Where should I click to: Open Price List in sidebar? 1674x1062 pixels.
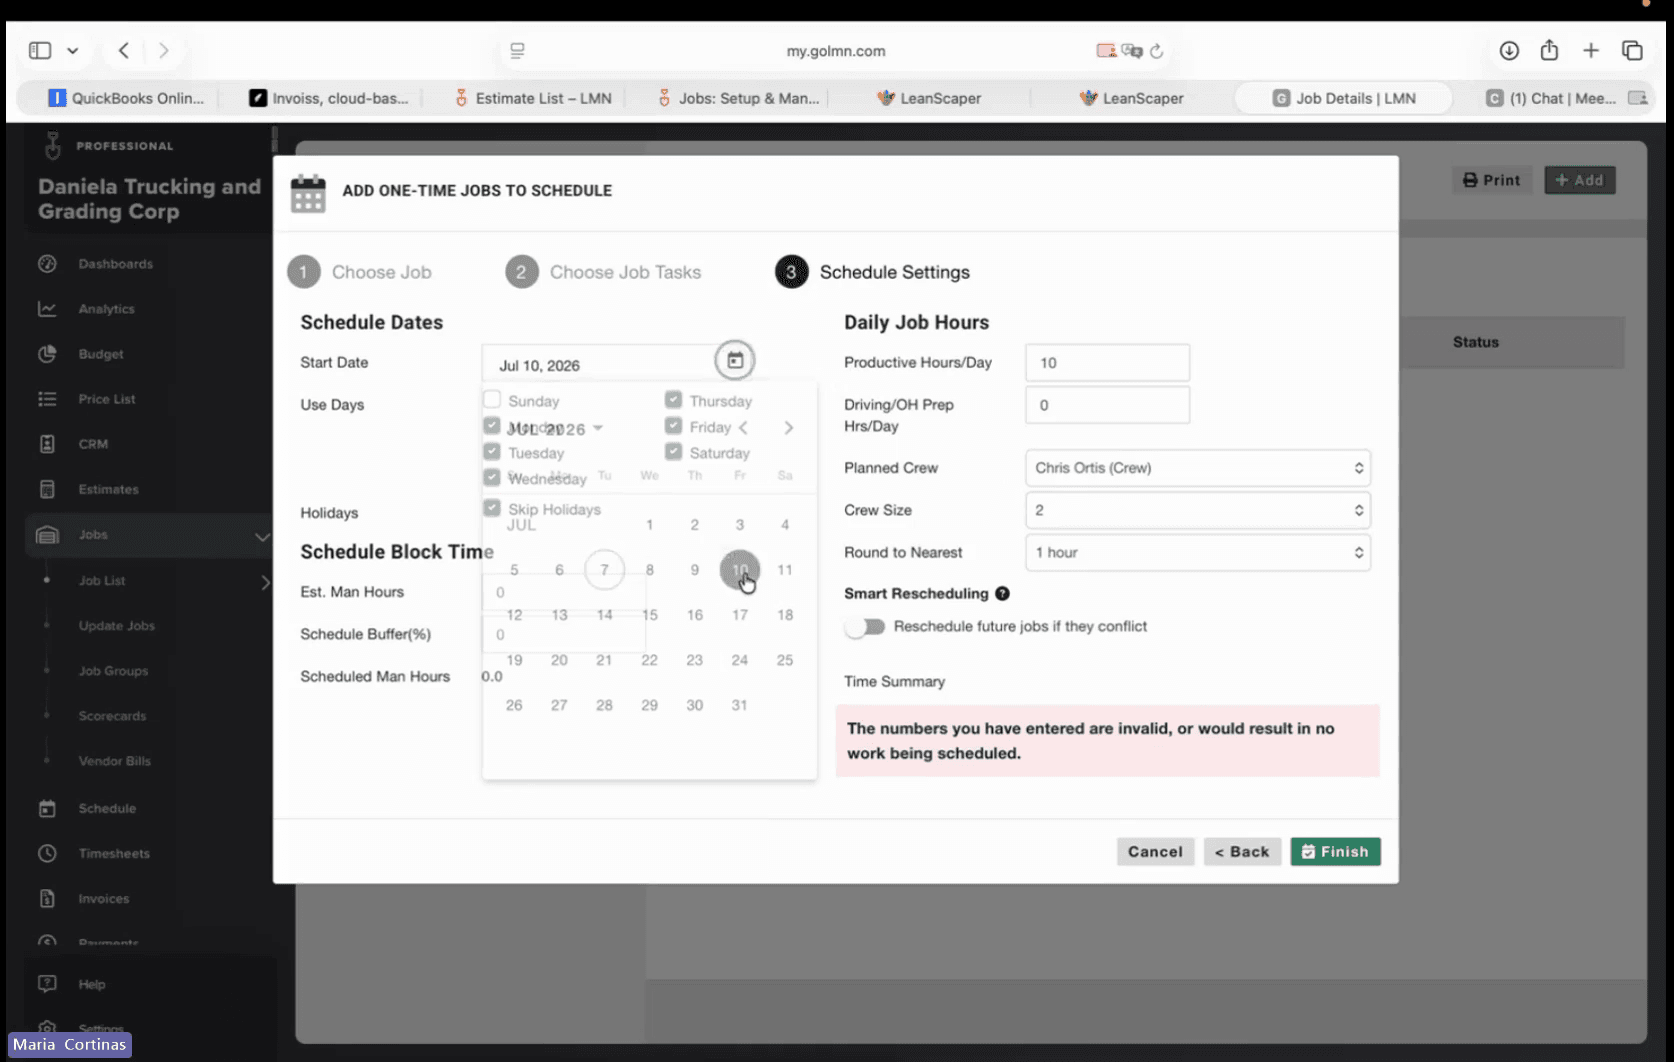click(x=107, y=399)
